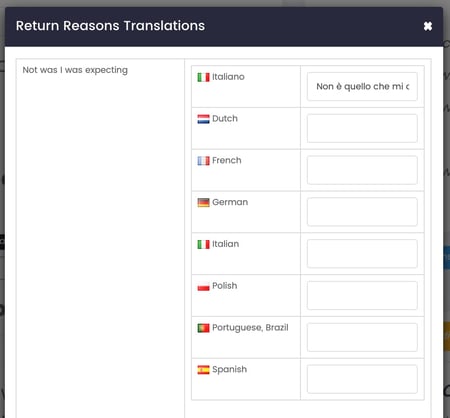Click the Italian flag icon
The image size is (450, 418).
pyautogui.click(x=203, y=244)
